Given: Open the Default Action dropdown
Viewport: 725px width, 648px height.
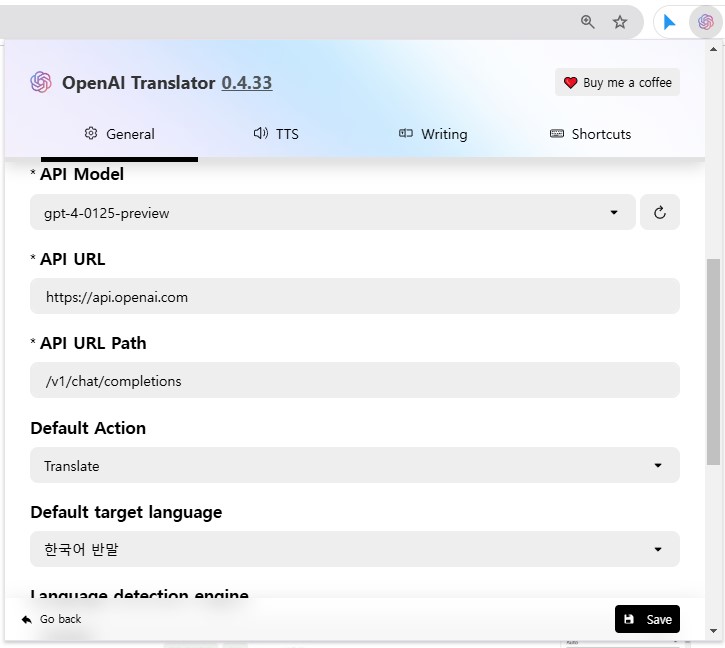Looking at the screenshot, I should click(355, 465).
